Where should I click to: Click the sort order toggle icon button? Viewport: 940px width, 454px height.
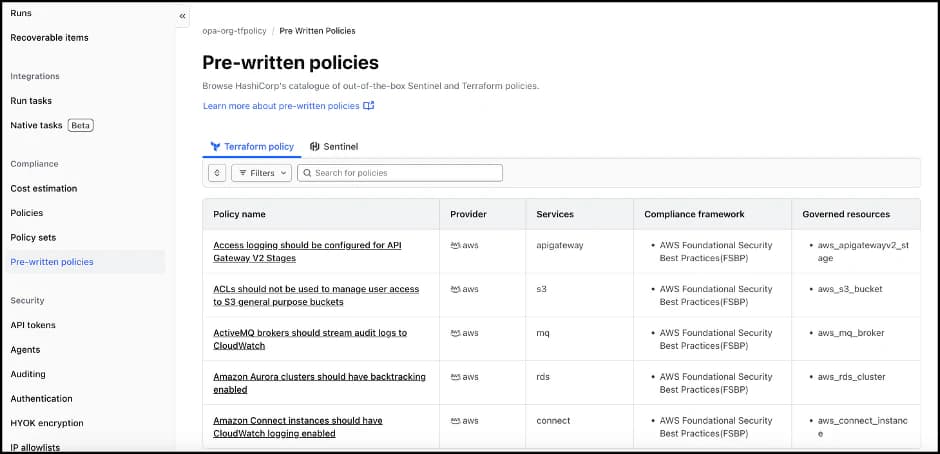click(x=217, y=173)
